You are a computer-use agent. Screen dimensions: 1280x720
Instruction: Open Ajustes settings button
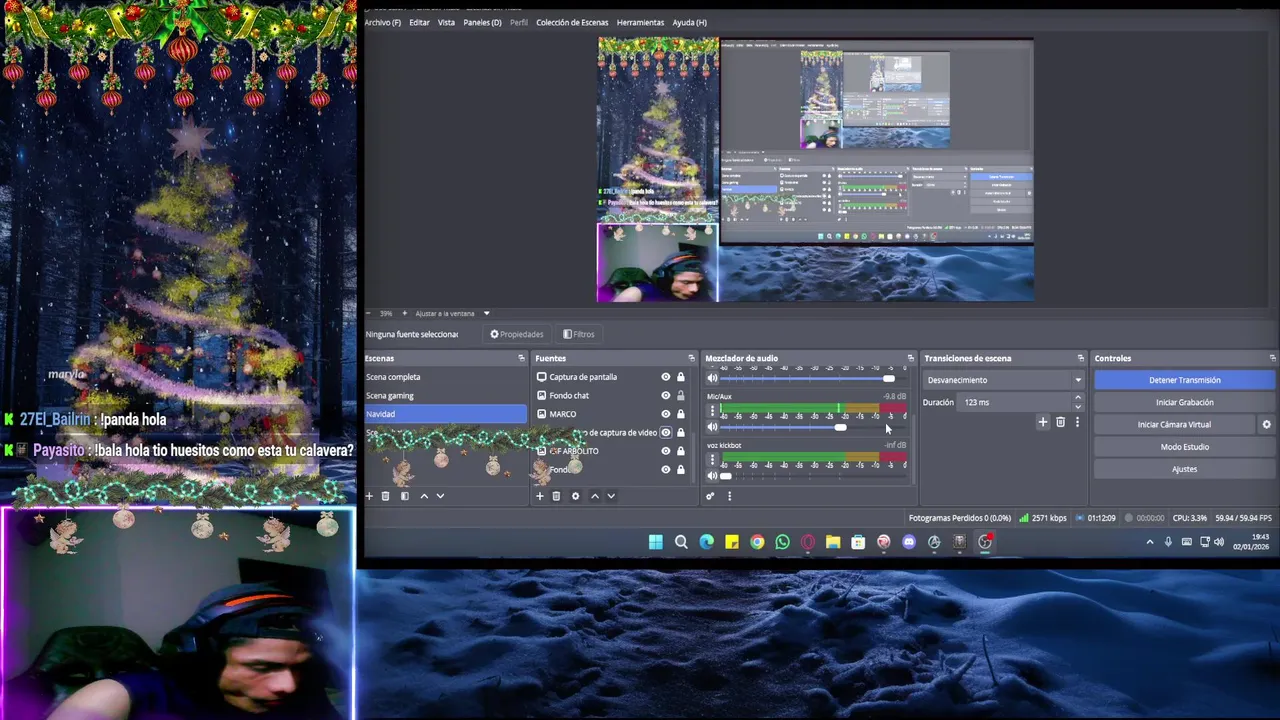[1185, 469]
